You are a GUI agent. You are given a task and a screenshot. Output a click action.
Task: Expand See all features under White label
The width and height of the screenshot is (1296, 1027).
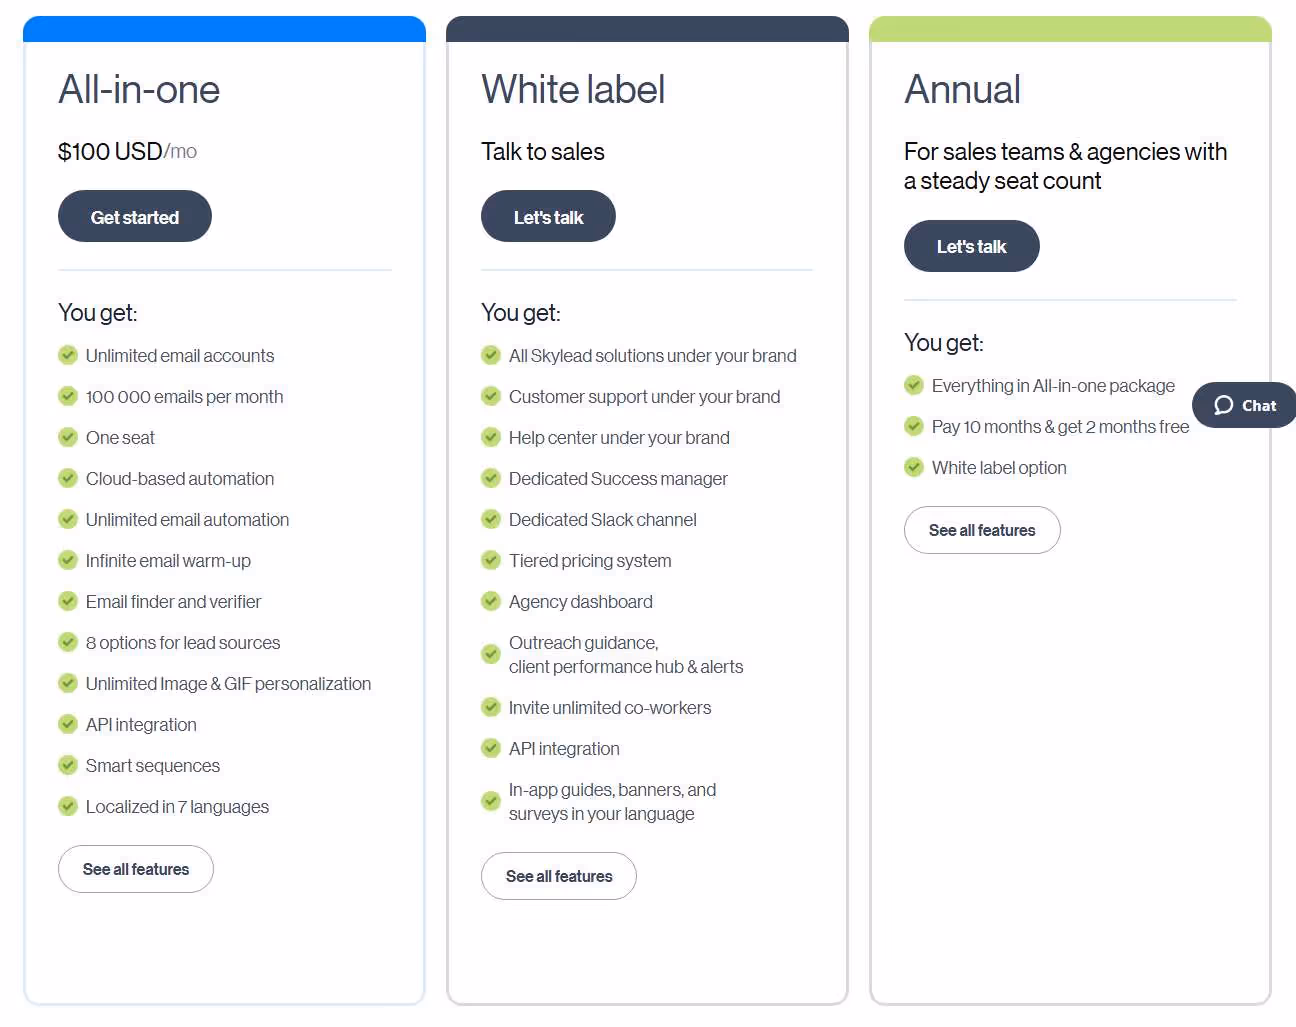pyautogui.click(x=558, y=876)
